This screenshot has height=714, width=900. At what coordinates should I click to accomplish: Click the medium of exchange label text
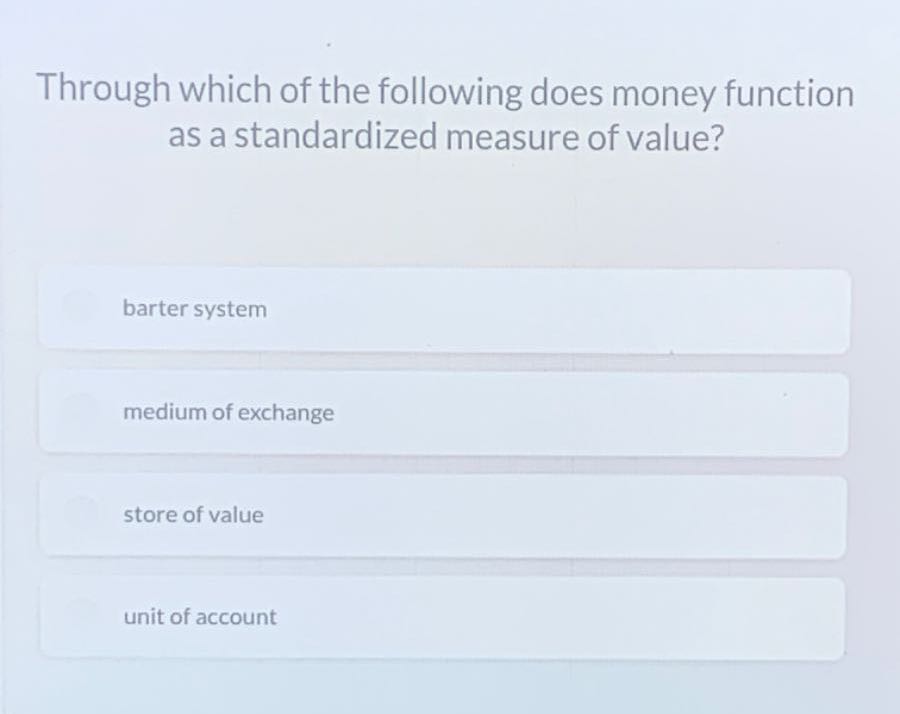point(228,413)
